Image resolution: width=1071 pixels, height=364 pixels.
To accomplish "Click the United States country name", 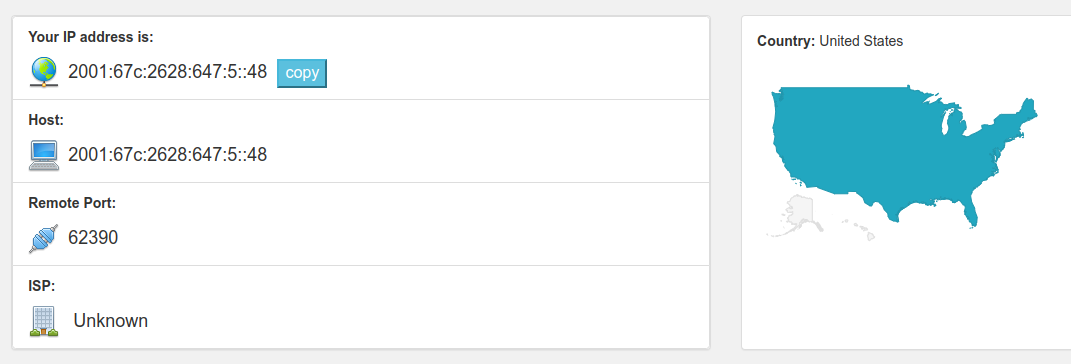I will click(x=861, y=41).
